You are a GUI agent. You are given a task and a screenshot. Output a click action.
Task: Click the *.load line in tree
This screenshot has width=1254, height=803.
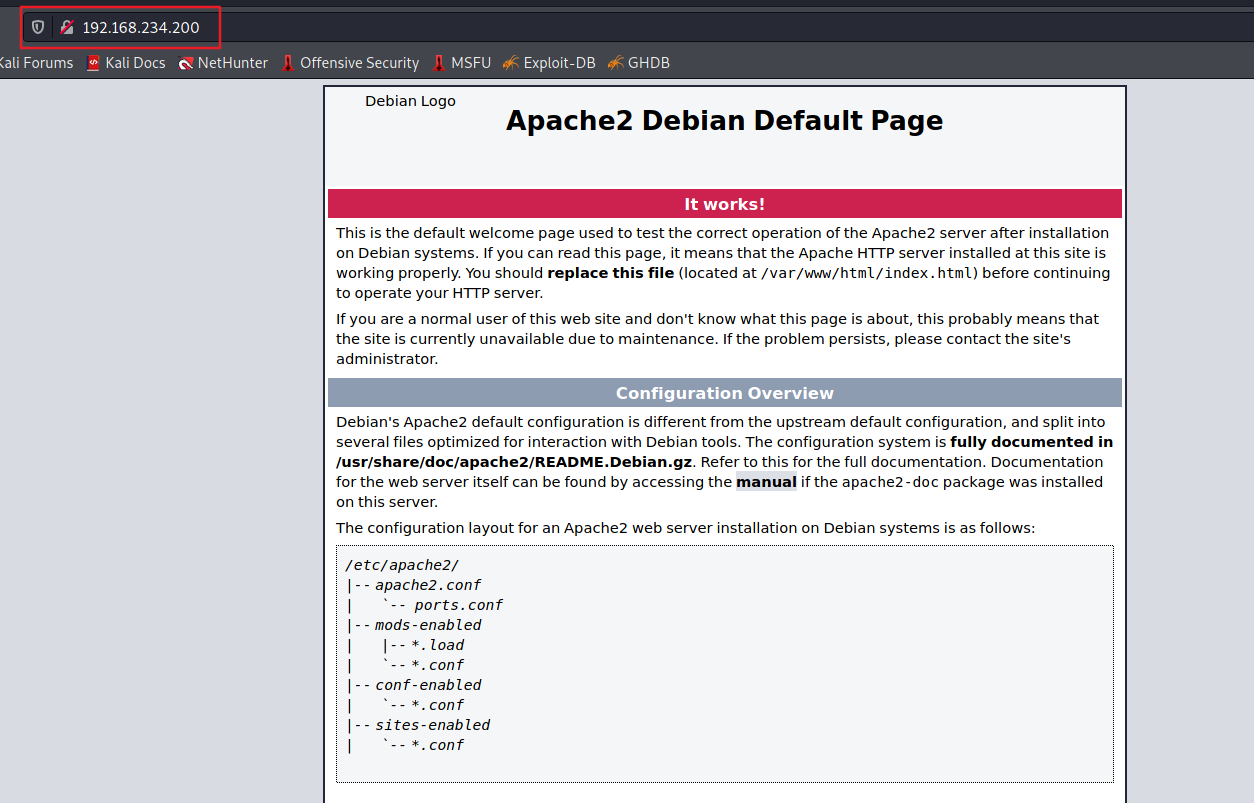438,645
